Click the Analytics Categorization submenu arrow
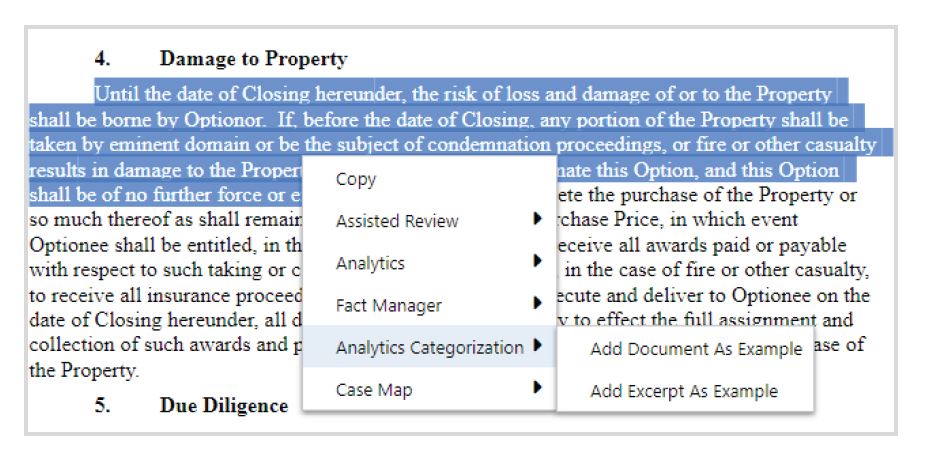Screen dimensions: 926x457 pyautogui.click(x=540, y=346)
